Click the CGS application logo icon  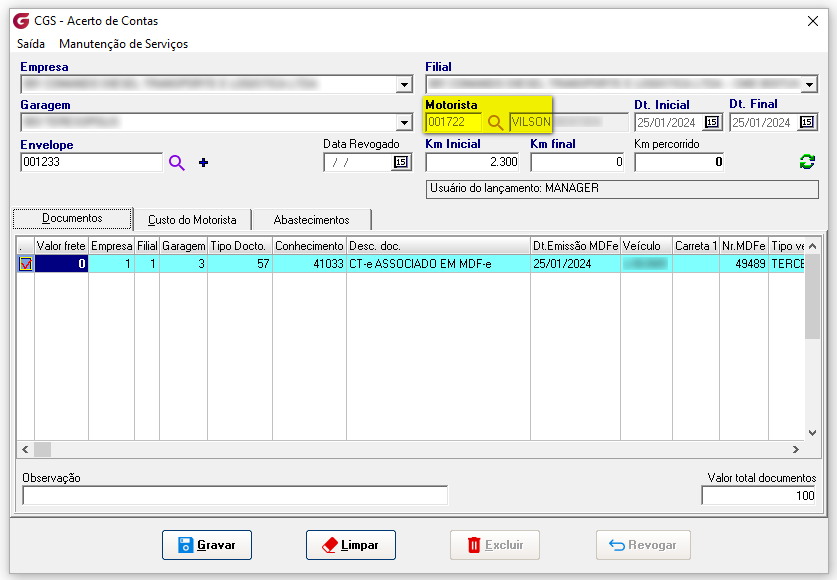(x=21, y=21)
